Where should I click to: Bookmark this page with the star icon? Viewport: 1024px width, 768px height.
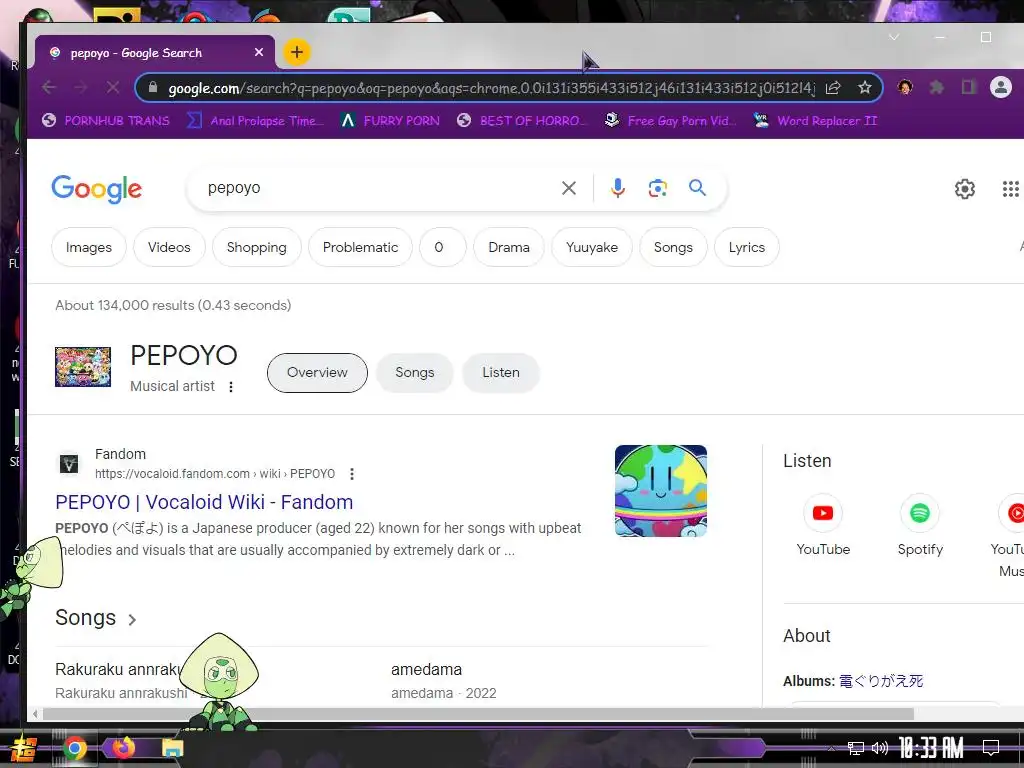[x=865, y=88]
